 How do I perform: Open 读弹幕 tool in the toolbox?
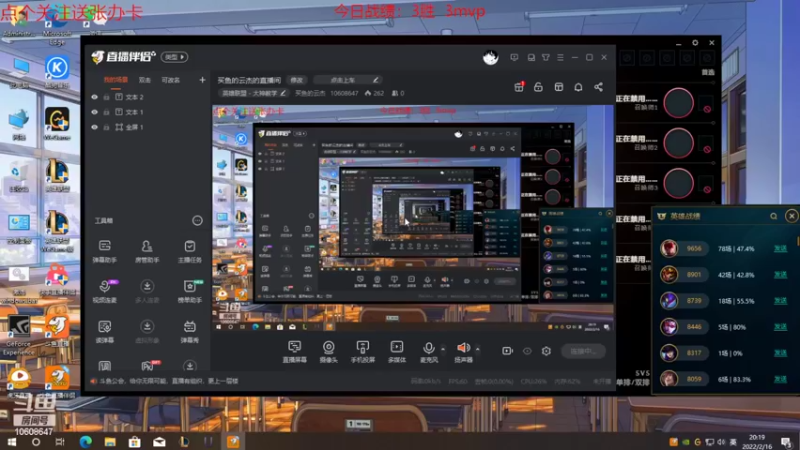(x=105, y=332)
